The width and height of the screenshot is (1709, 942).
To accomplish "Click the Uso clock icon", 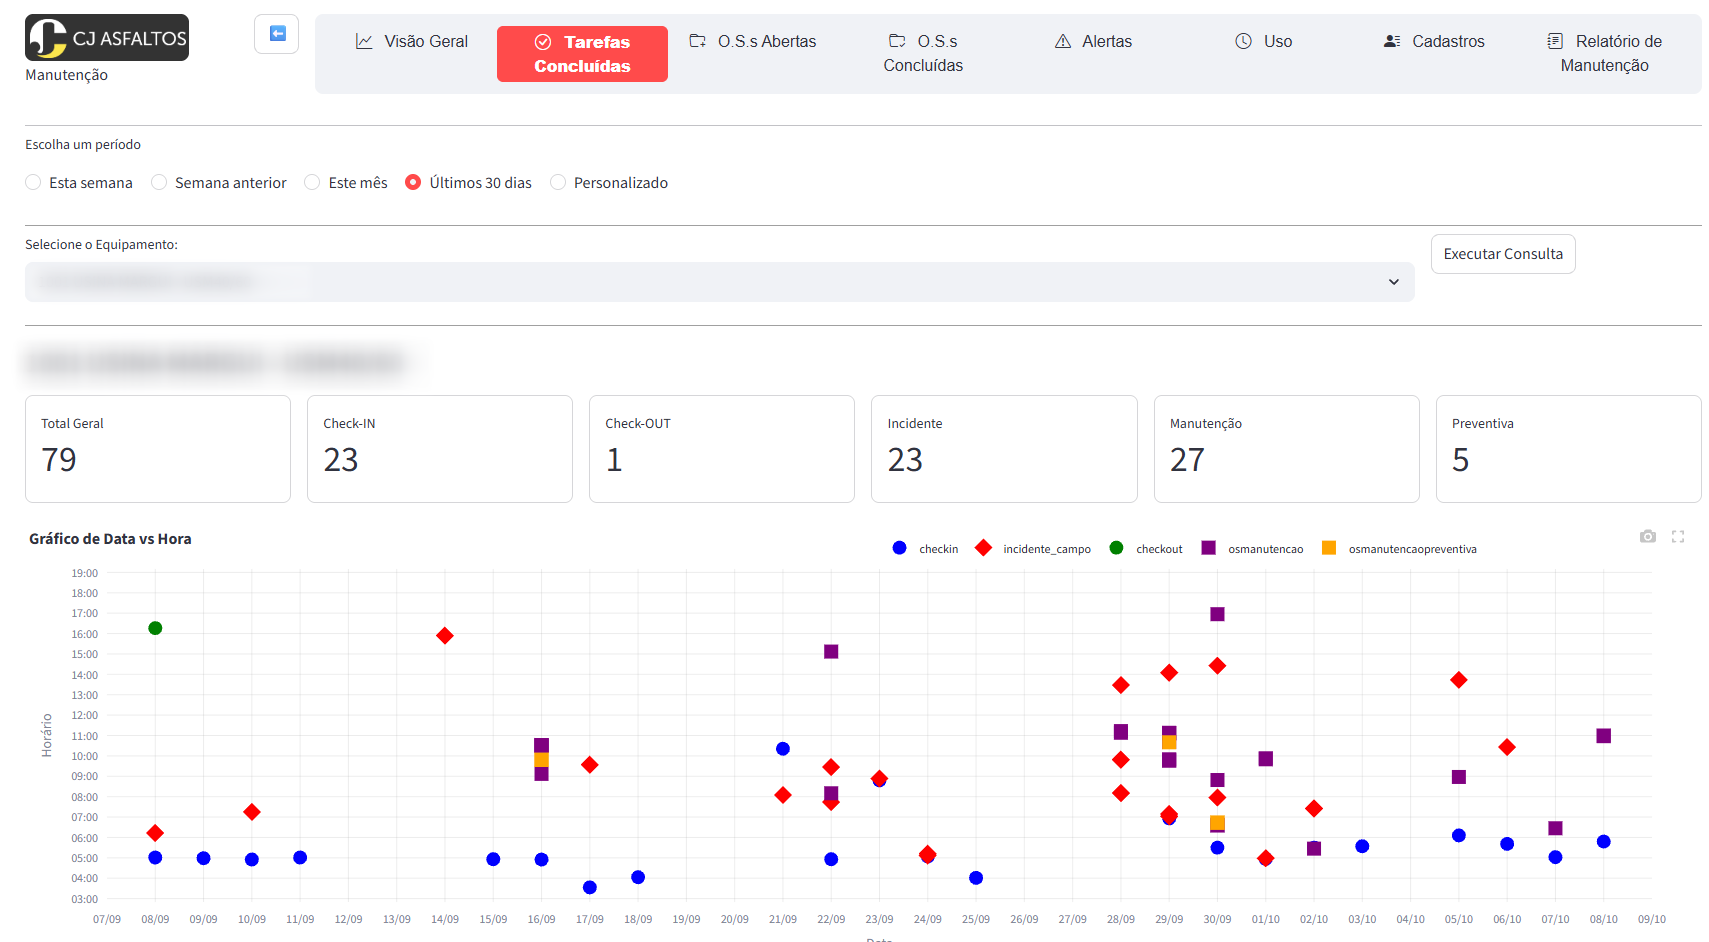I will tap(1244, 41).
